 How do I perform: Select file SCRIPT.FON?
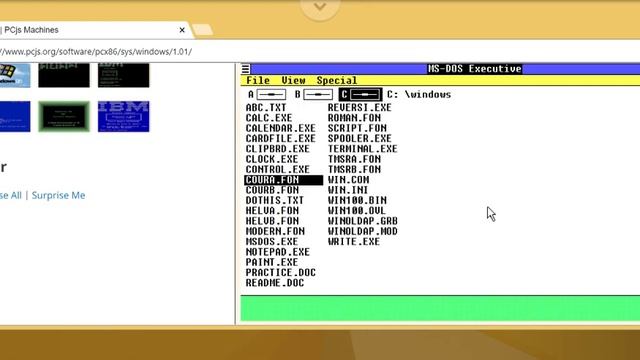[357, 128]
